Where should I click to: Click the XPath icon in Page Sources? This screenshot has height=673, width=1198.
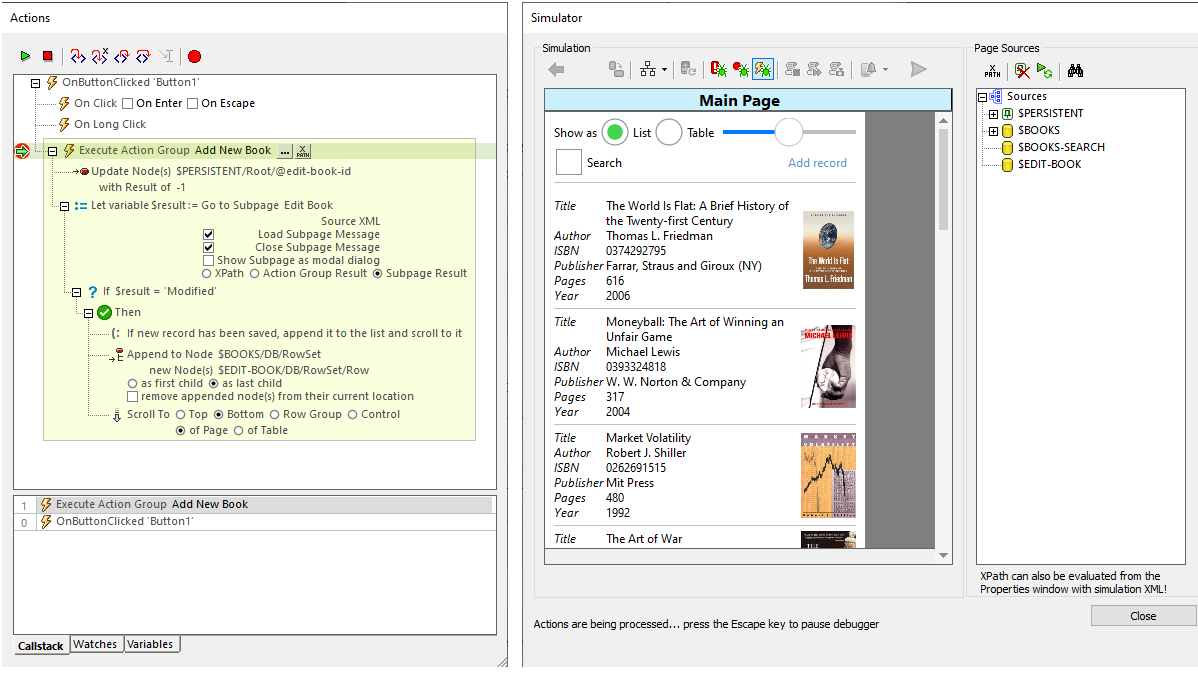(x=992, y=70)
